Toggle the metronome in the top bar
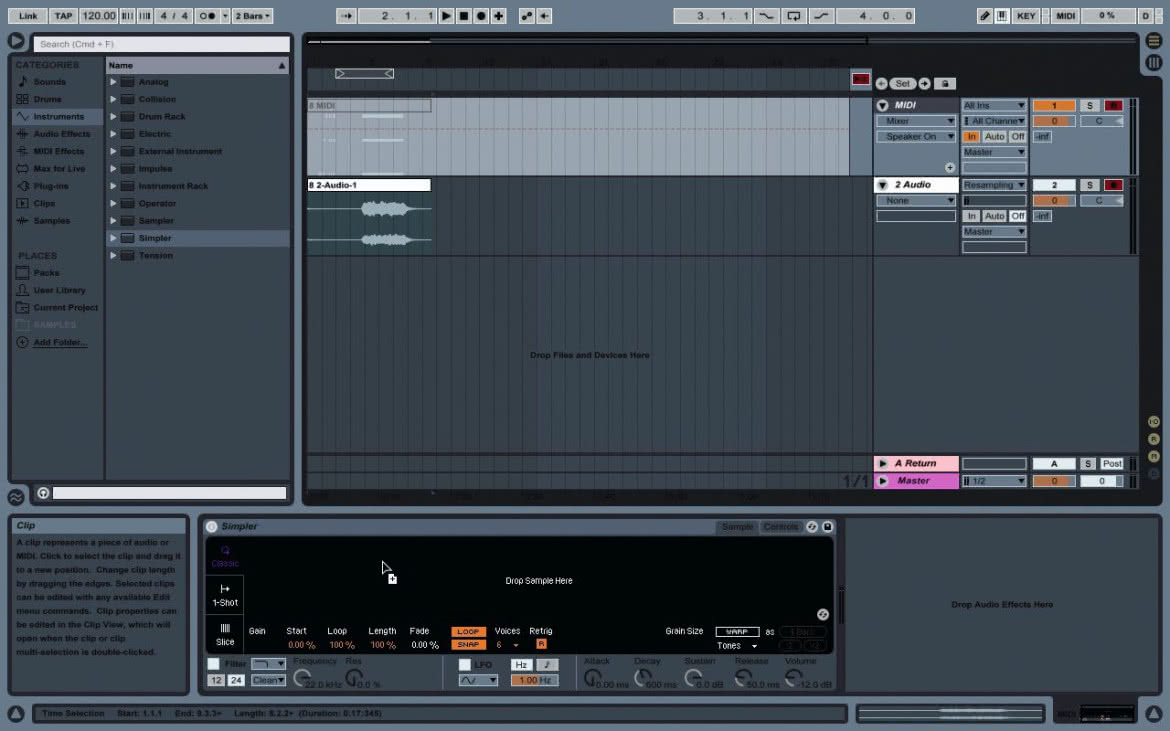Screen dimensions: 1170x731 207,16
